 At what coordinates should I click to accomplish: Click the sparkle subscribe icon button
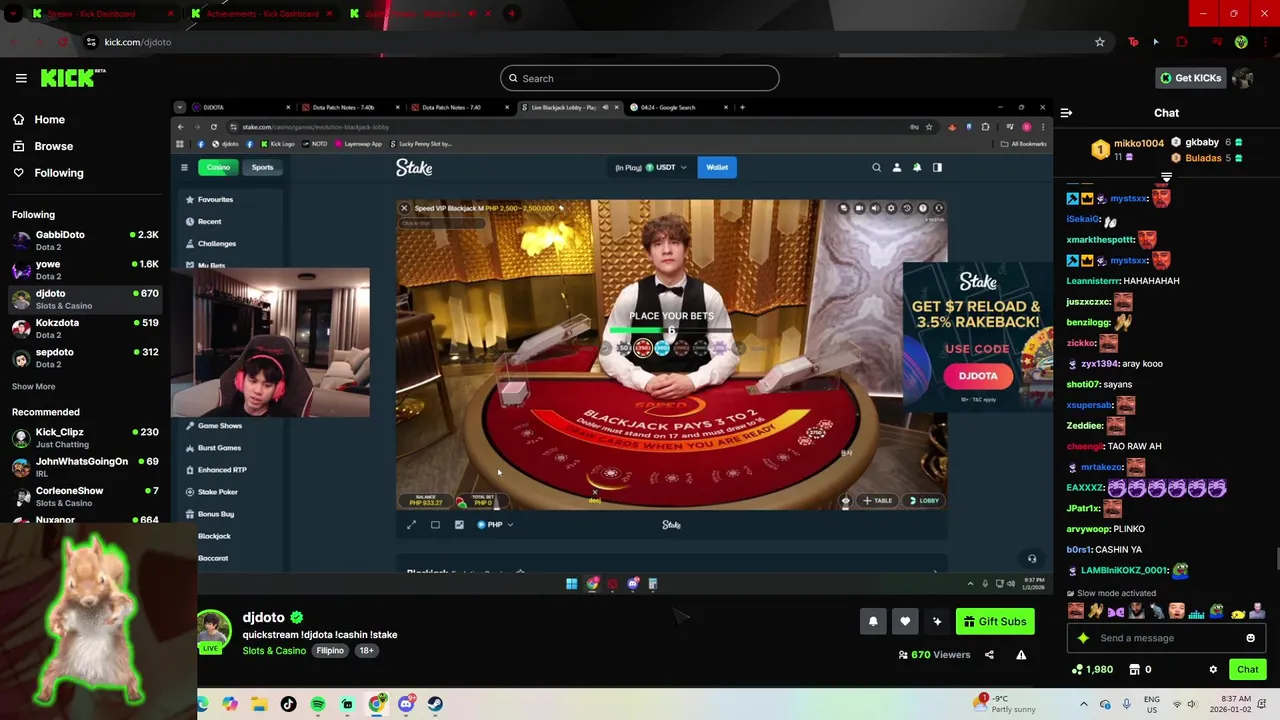click(x=937, y=621)
